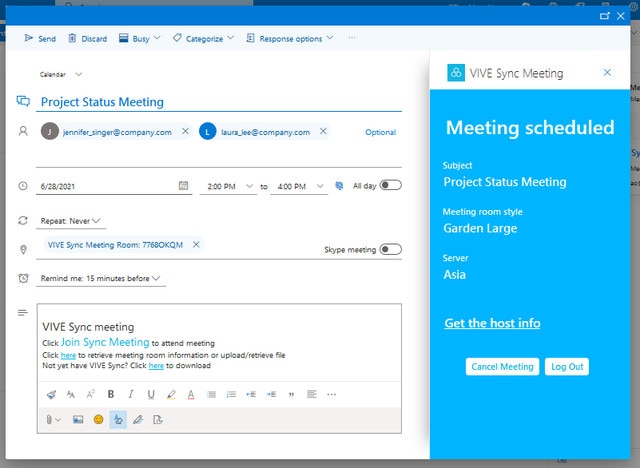Close the VIVE Sync Meeting panel
Image resolution: width=640 pixels, height=468 pixels.
pos(607,72)
